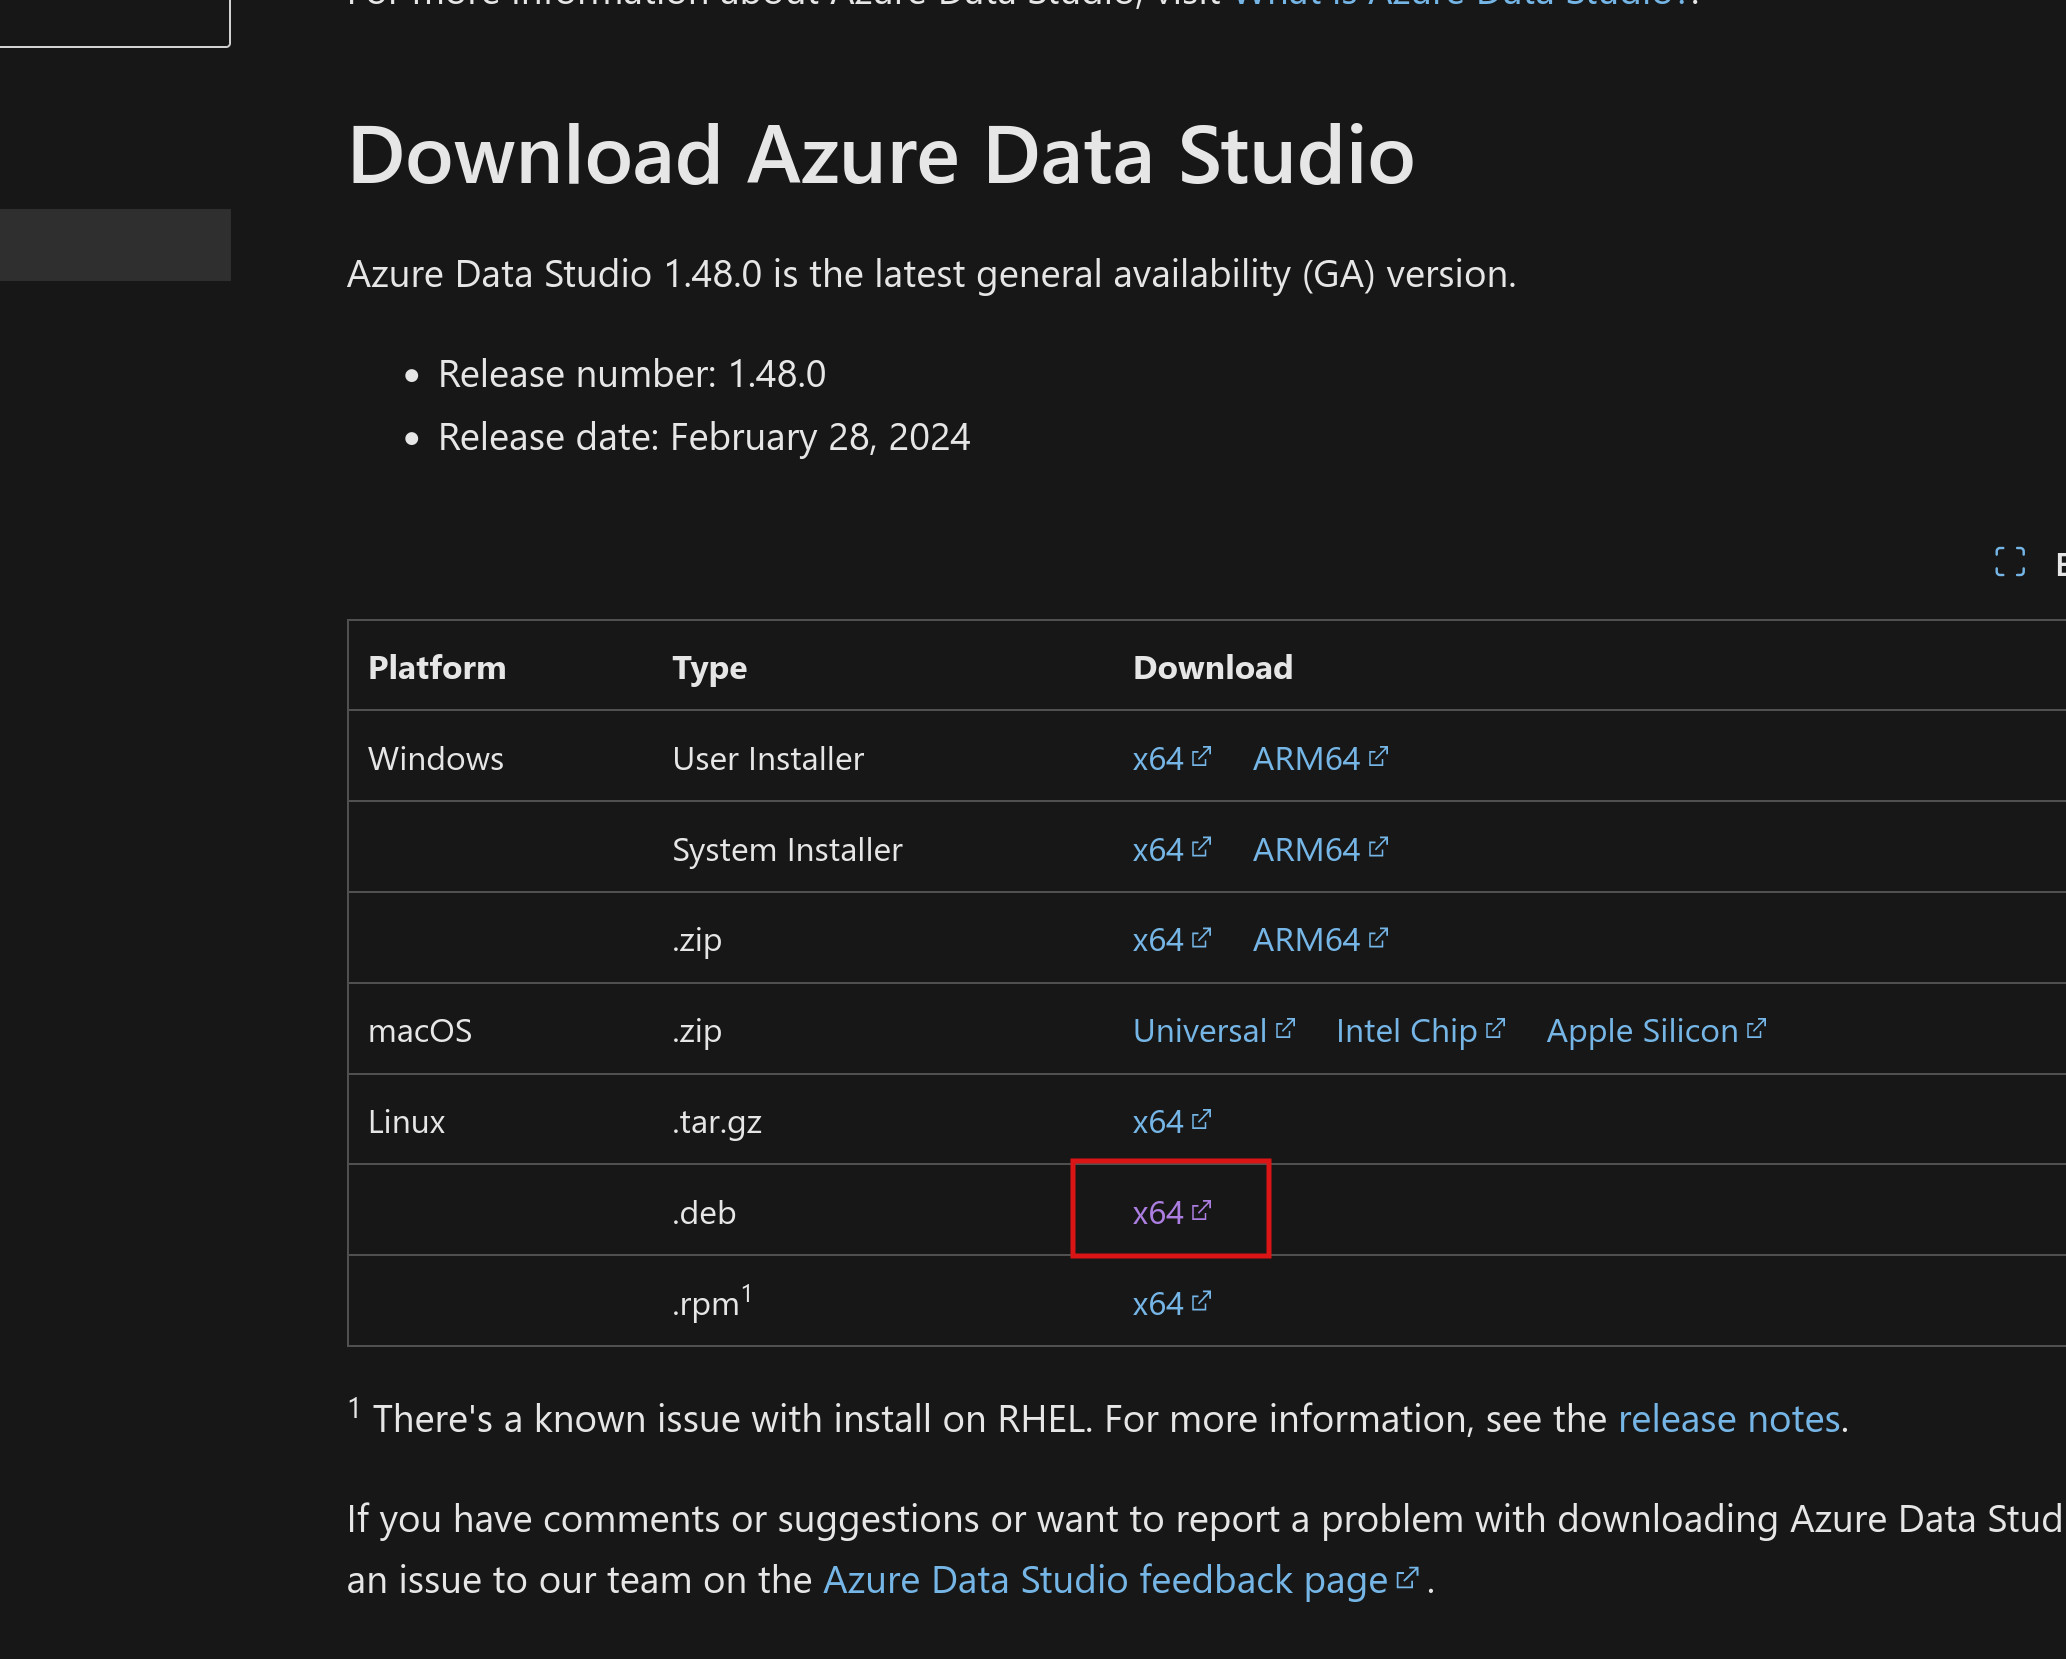Image resolution: width=2066 pixels, height=1659 pixels.
Task: Download Windows .zip ARM64 build
Action: [x=1306, y=940]
